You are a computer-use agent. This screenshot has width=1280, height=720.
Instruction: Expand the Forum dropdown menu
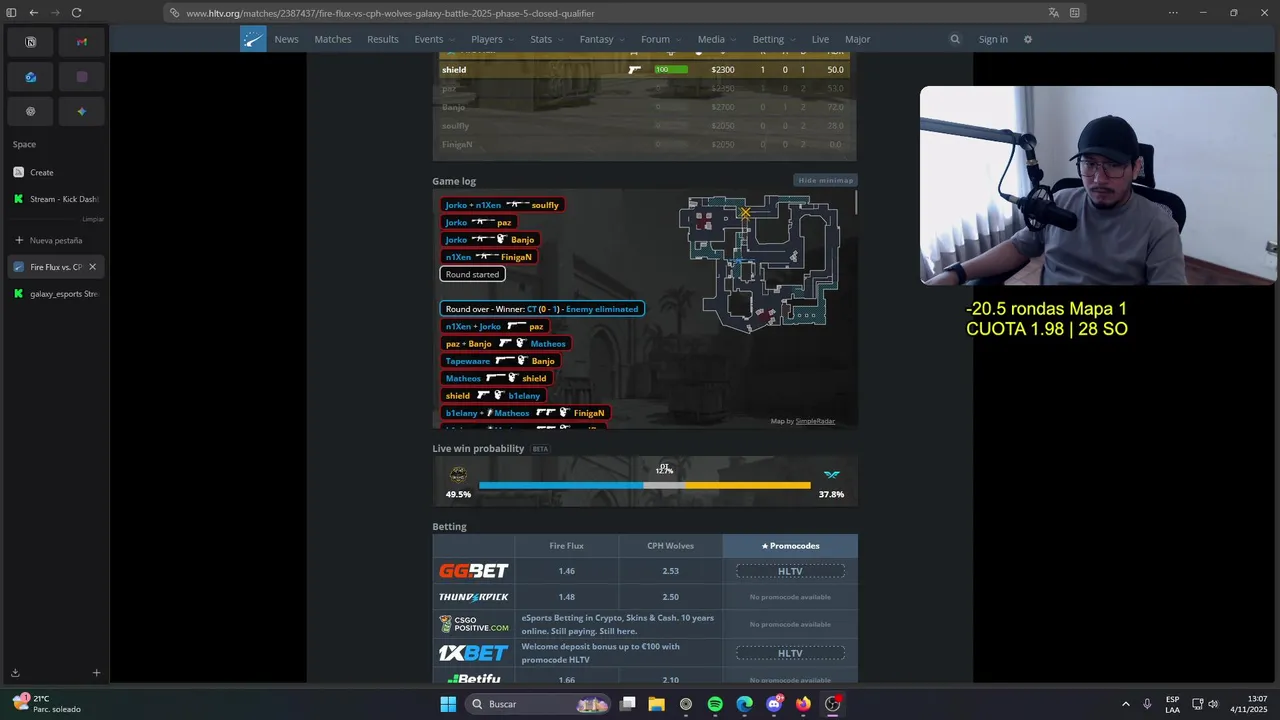[662, 39]
